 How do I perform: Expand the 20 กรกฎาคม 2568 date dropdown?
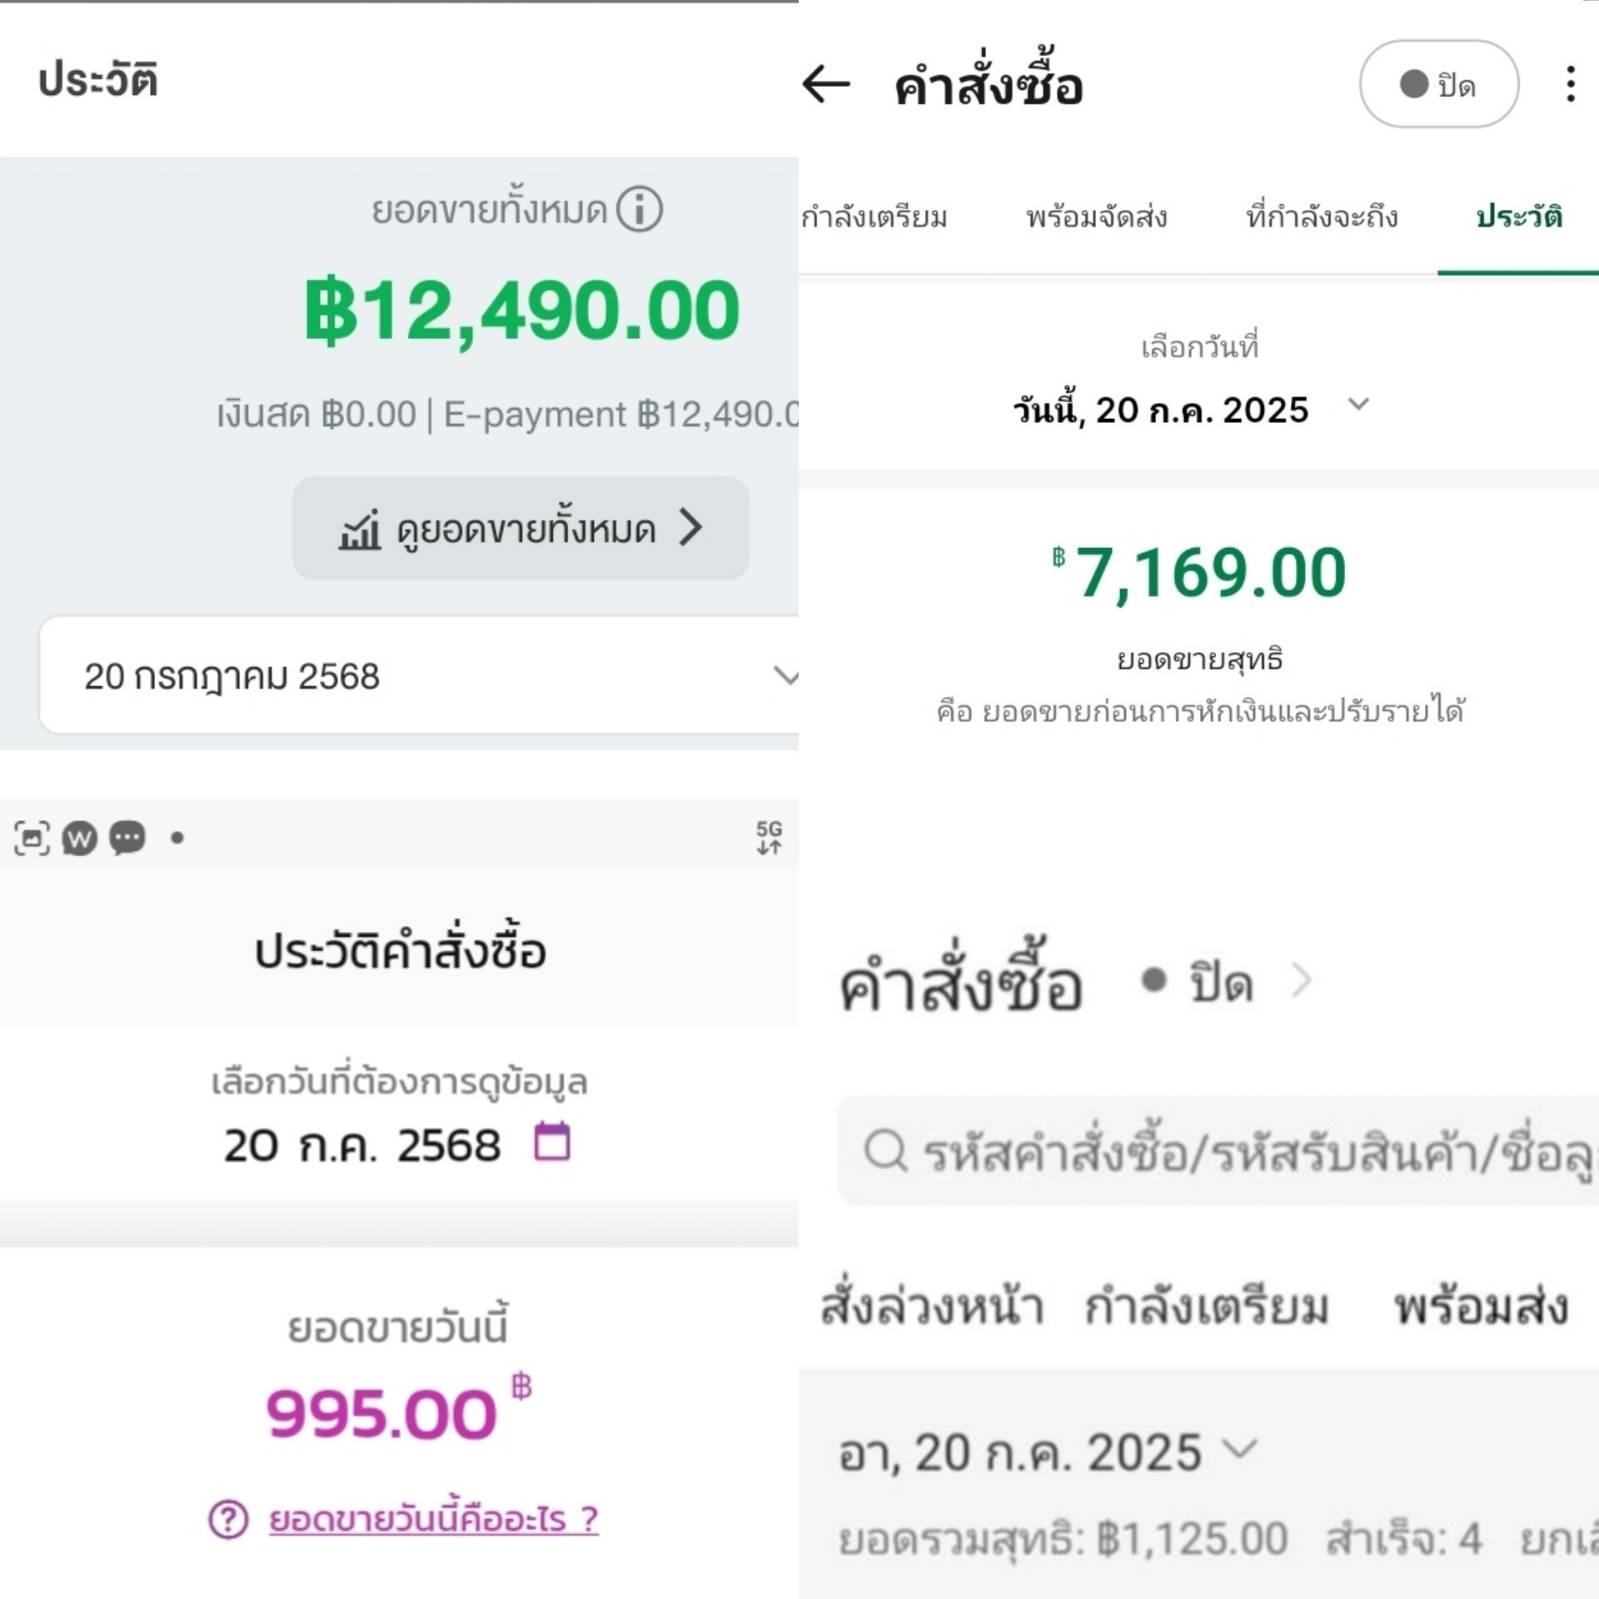tap(420, 676)
